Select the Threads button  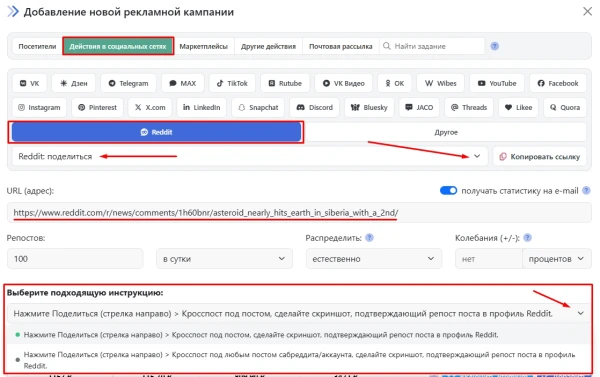tap(469, 108)
